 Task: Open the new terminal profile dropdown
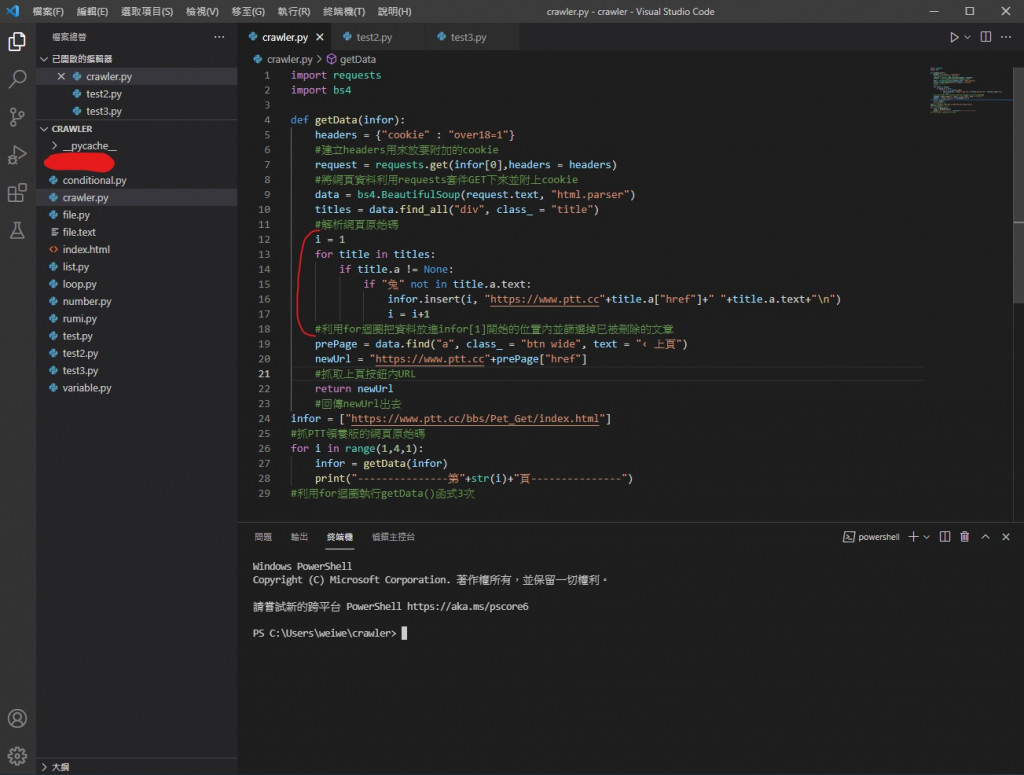click(x=926, y=537)
